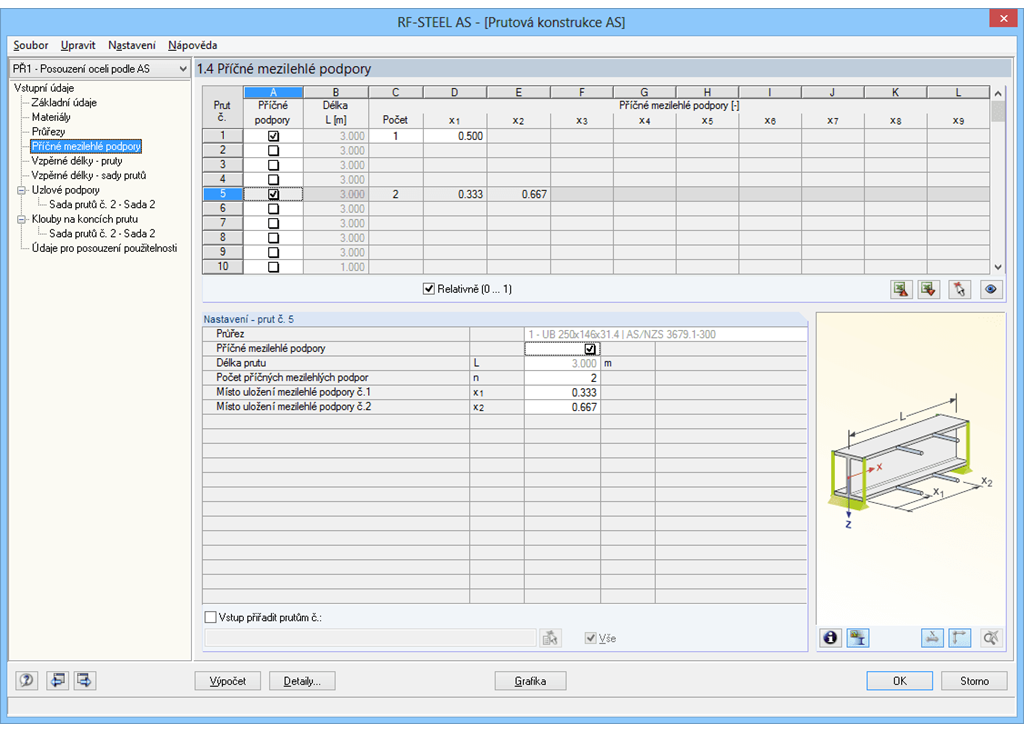This screenshot has width=1024, height=732.
Task: Uncheck lateral supports for member 1
Action: click(x=274, y=136)
